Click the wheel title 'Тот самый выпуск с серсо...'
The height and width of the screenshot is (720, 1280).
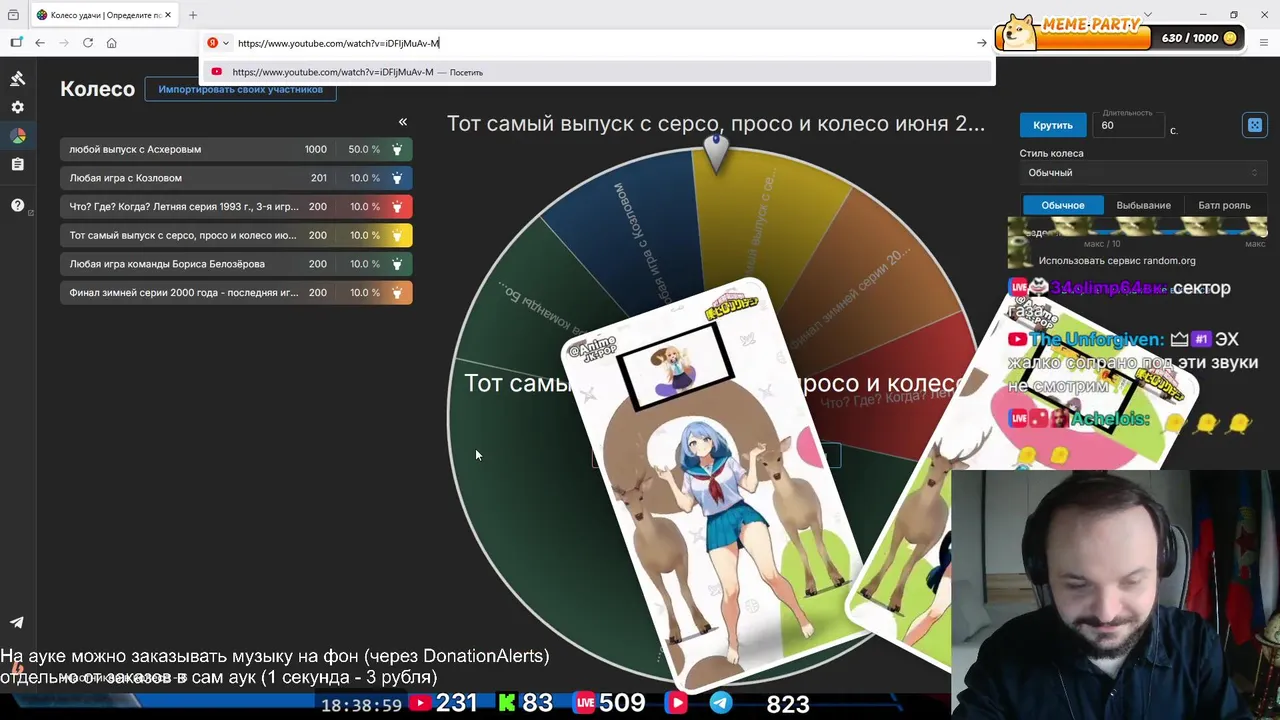[715, 124]
